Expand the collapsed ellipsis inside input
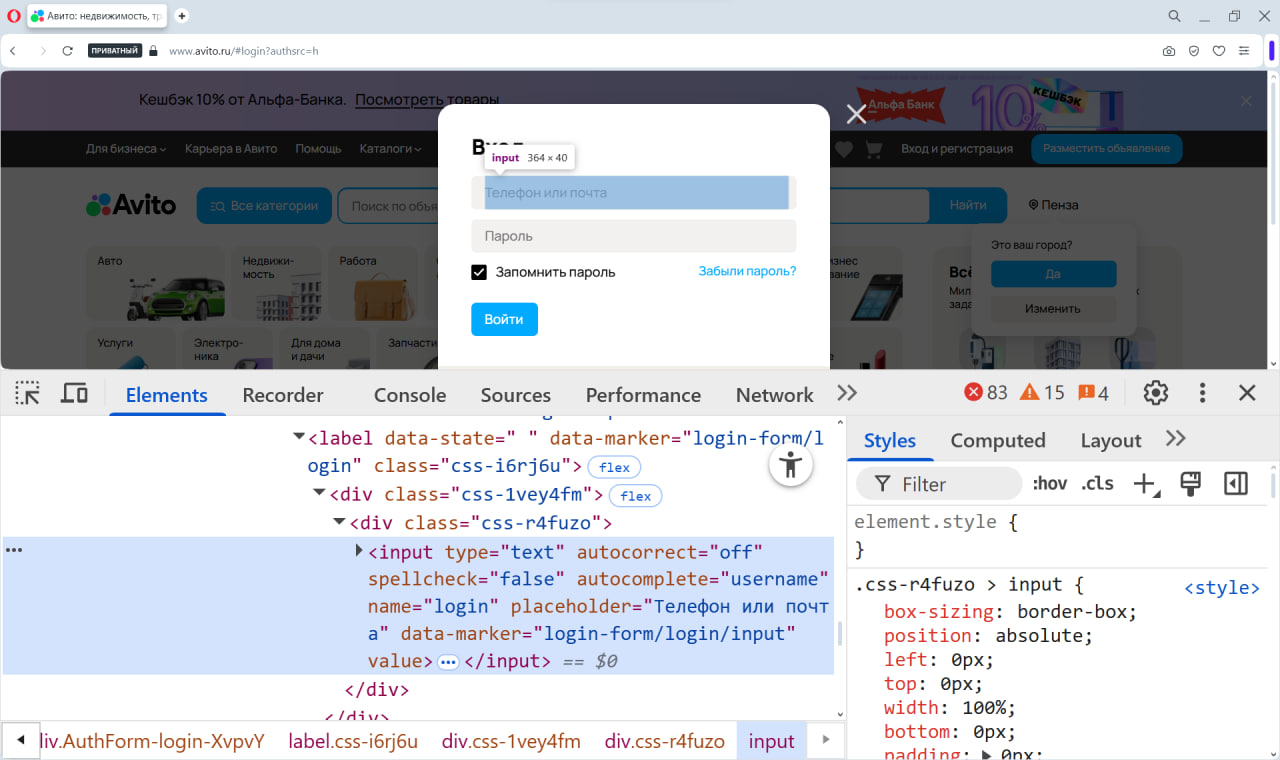This screenshot has width=1280, height=760. [x=448, y=662]
